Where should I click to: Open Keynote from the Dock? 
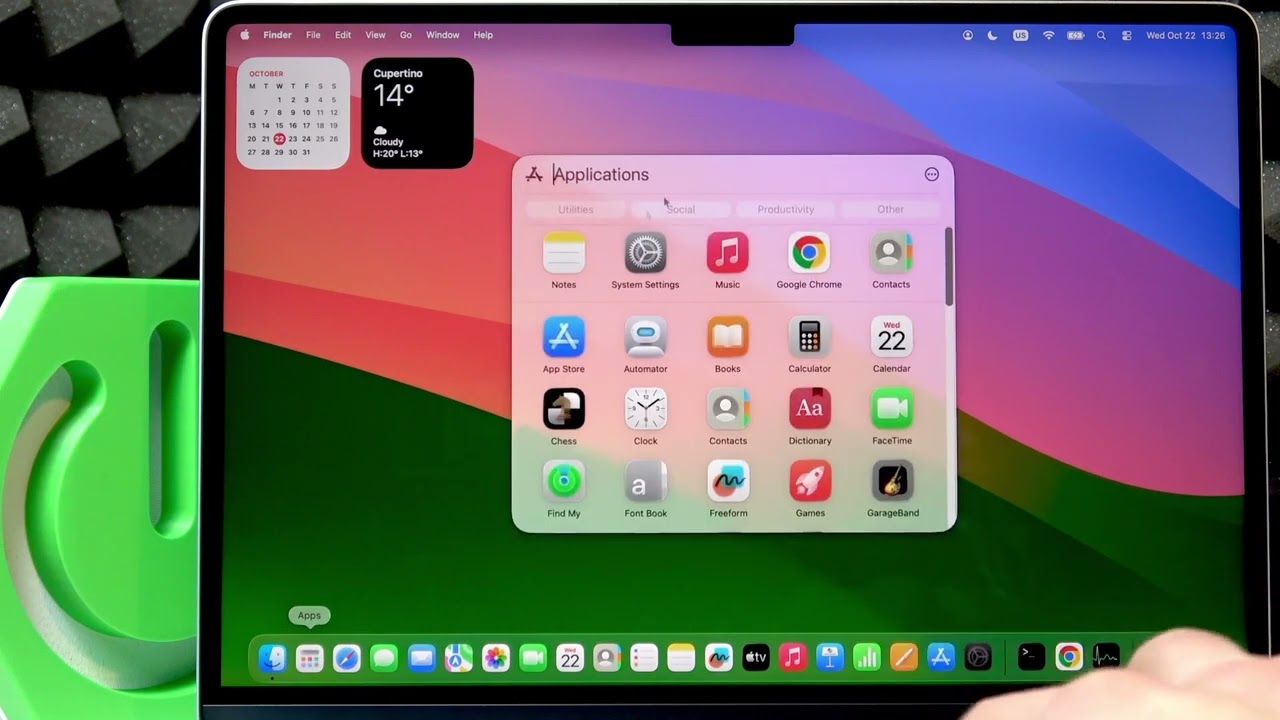coord(830,658)
